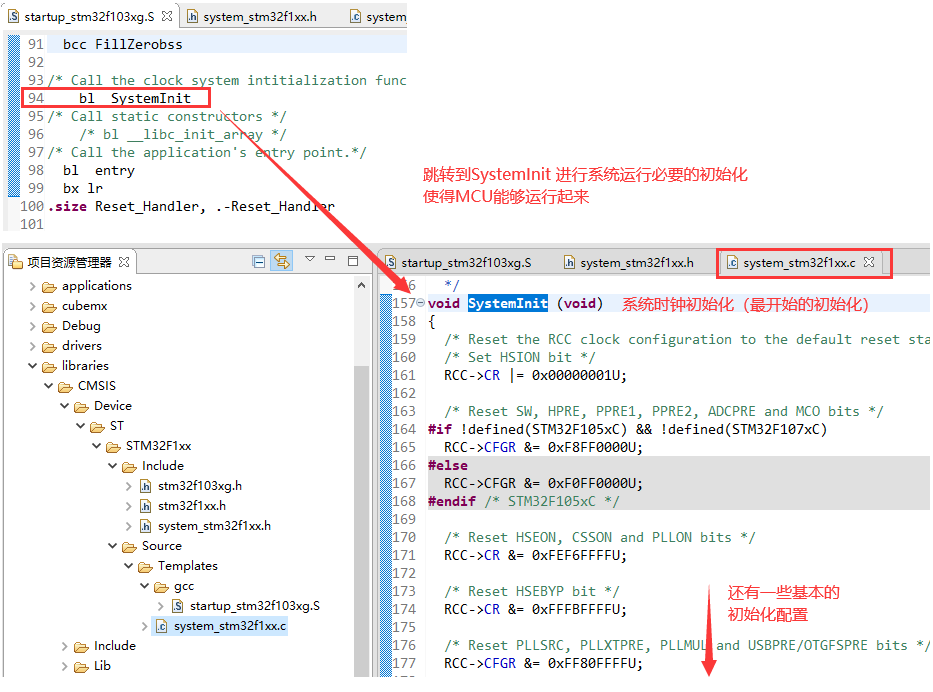Viewport: 933px width, 692px height.
Task: Select the CMSIS folder icon
Action: pos(65,387)
